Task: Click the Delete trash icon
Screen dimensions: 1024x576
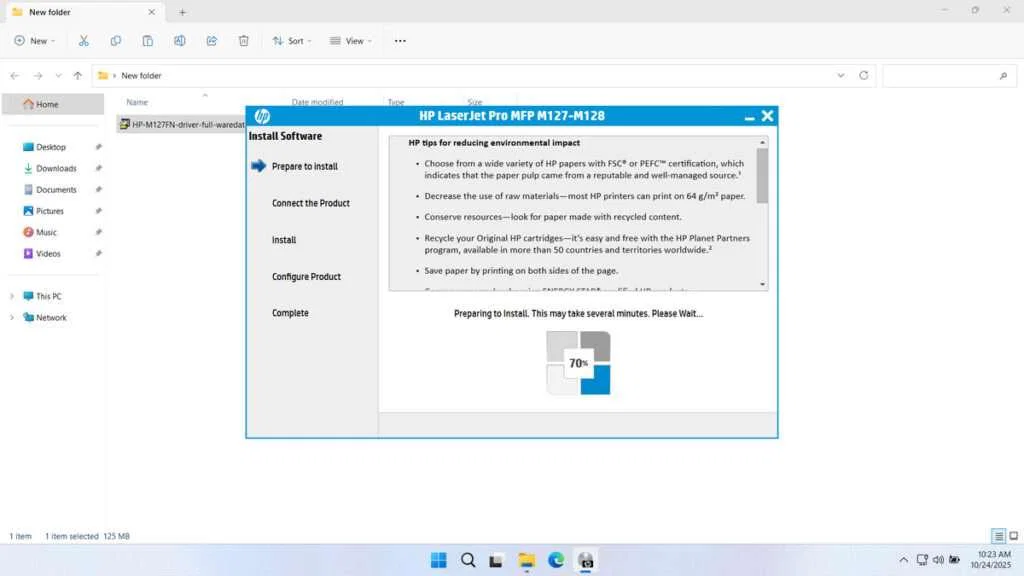Action: point(243,40)
